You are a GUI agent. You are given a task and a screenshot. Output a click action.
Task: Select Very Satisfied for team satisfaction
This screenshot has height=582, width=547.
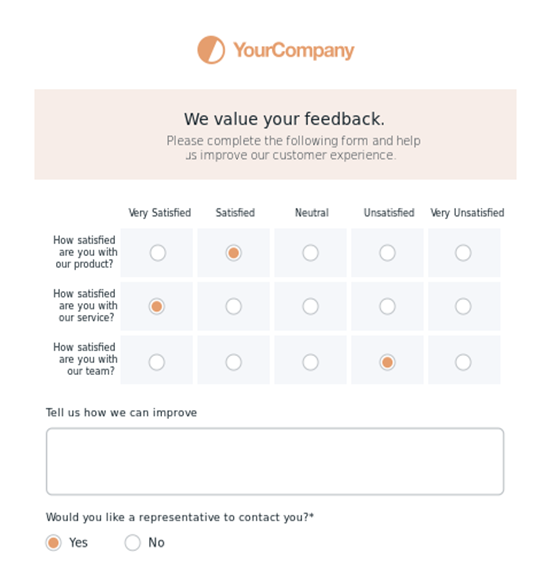click(x=157, y=362)
